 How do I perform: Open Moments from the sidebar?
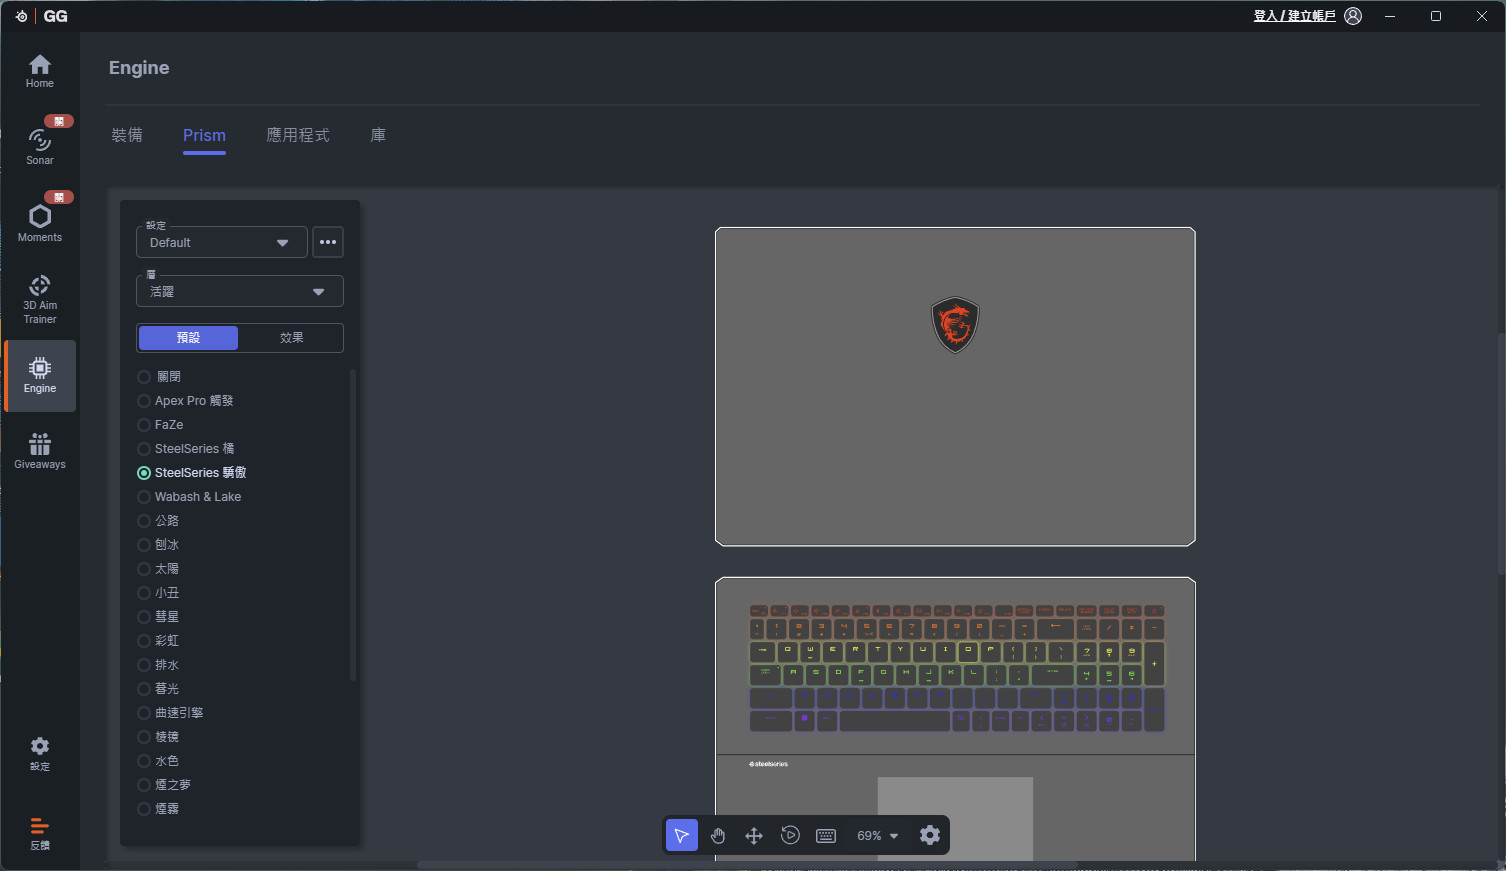40,222
